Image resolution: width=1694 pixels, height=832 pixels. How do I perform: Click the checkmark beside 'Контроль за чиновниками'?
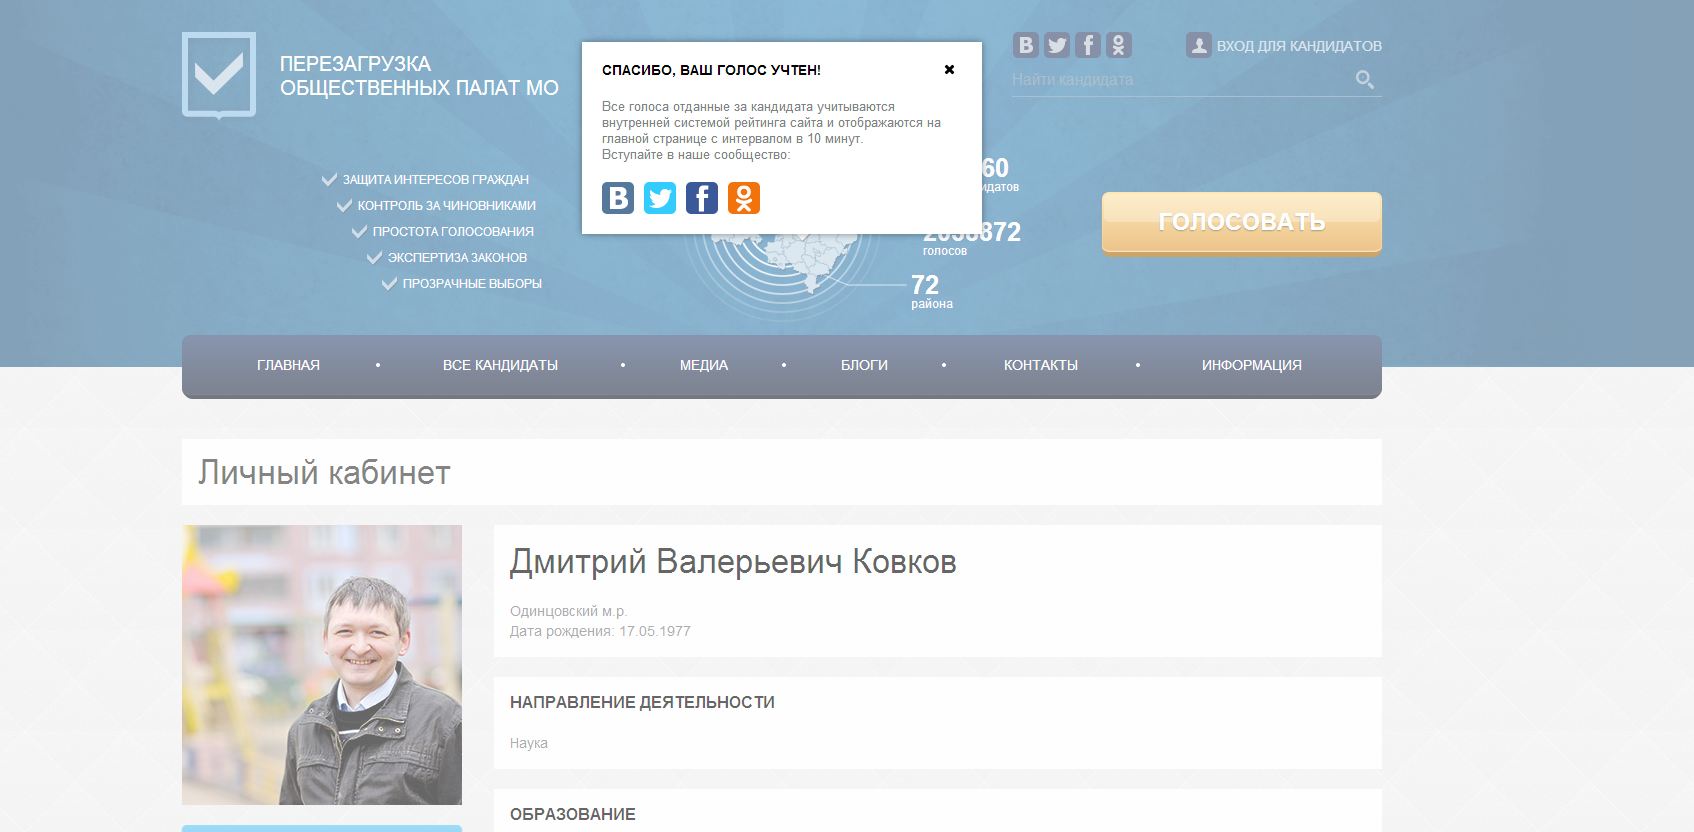344,206
